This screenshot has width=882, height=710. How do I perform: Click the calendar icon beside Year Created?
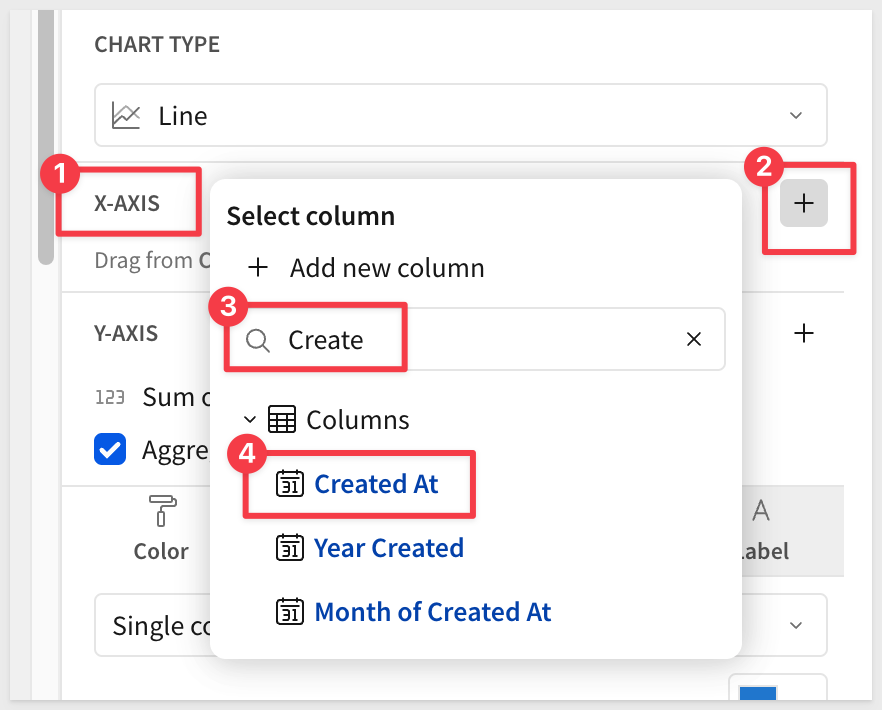coord(289,548)
